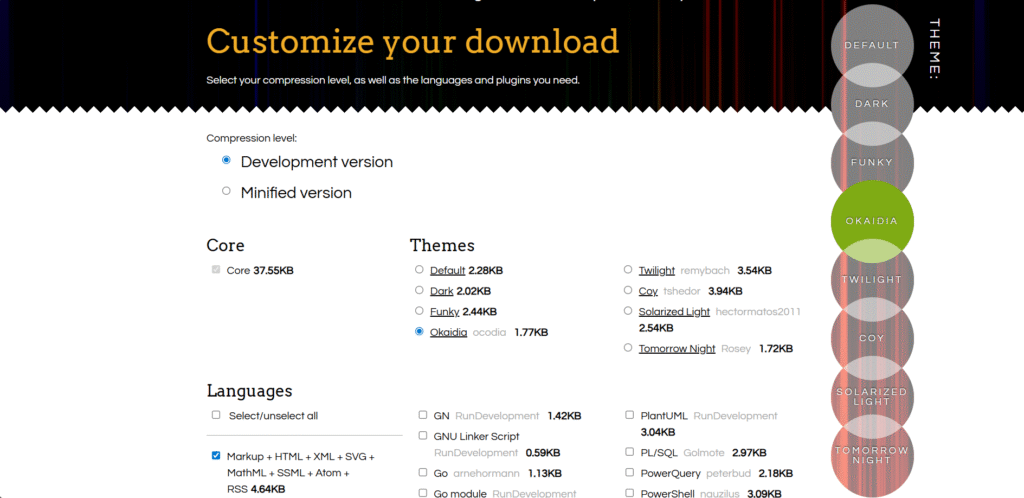The image size is (1024, 498).
Task: Select Development version radio button
Action: (227, 160)
